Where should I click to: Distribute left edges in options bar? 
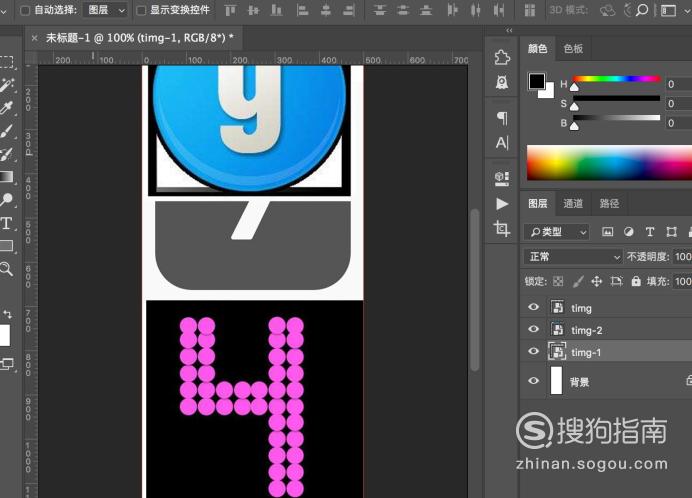pyautogui.click(x=452, y=10)
